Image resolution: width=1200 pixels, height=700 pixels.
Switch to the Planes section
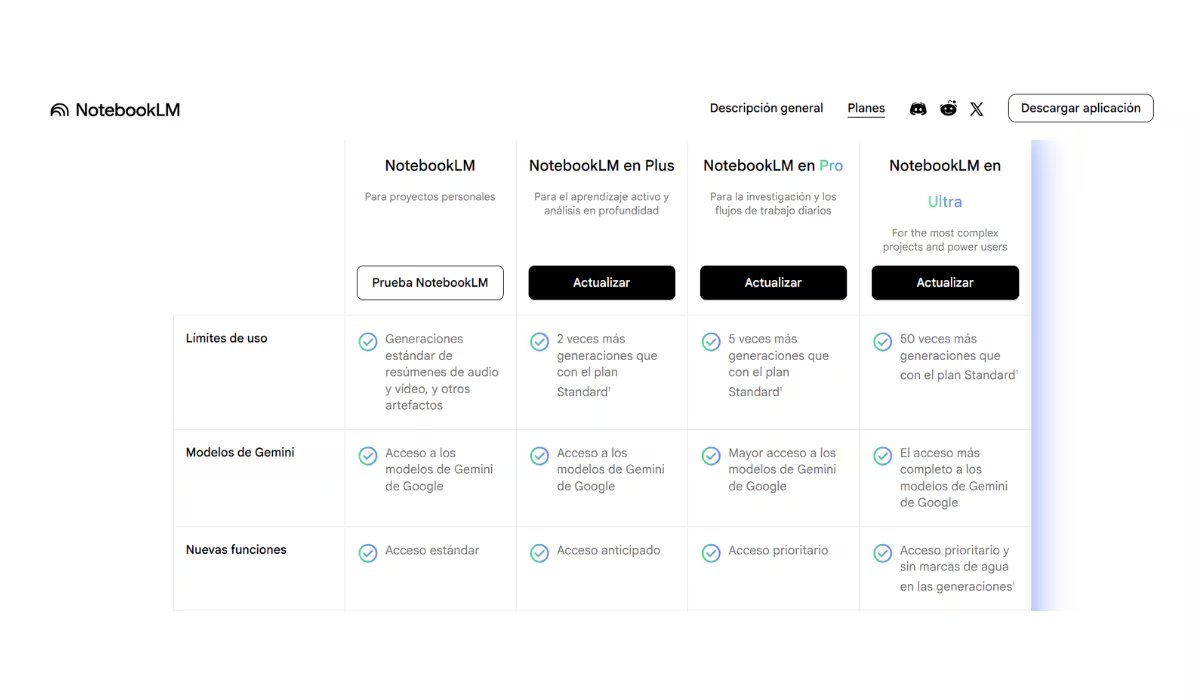point(866,108)
